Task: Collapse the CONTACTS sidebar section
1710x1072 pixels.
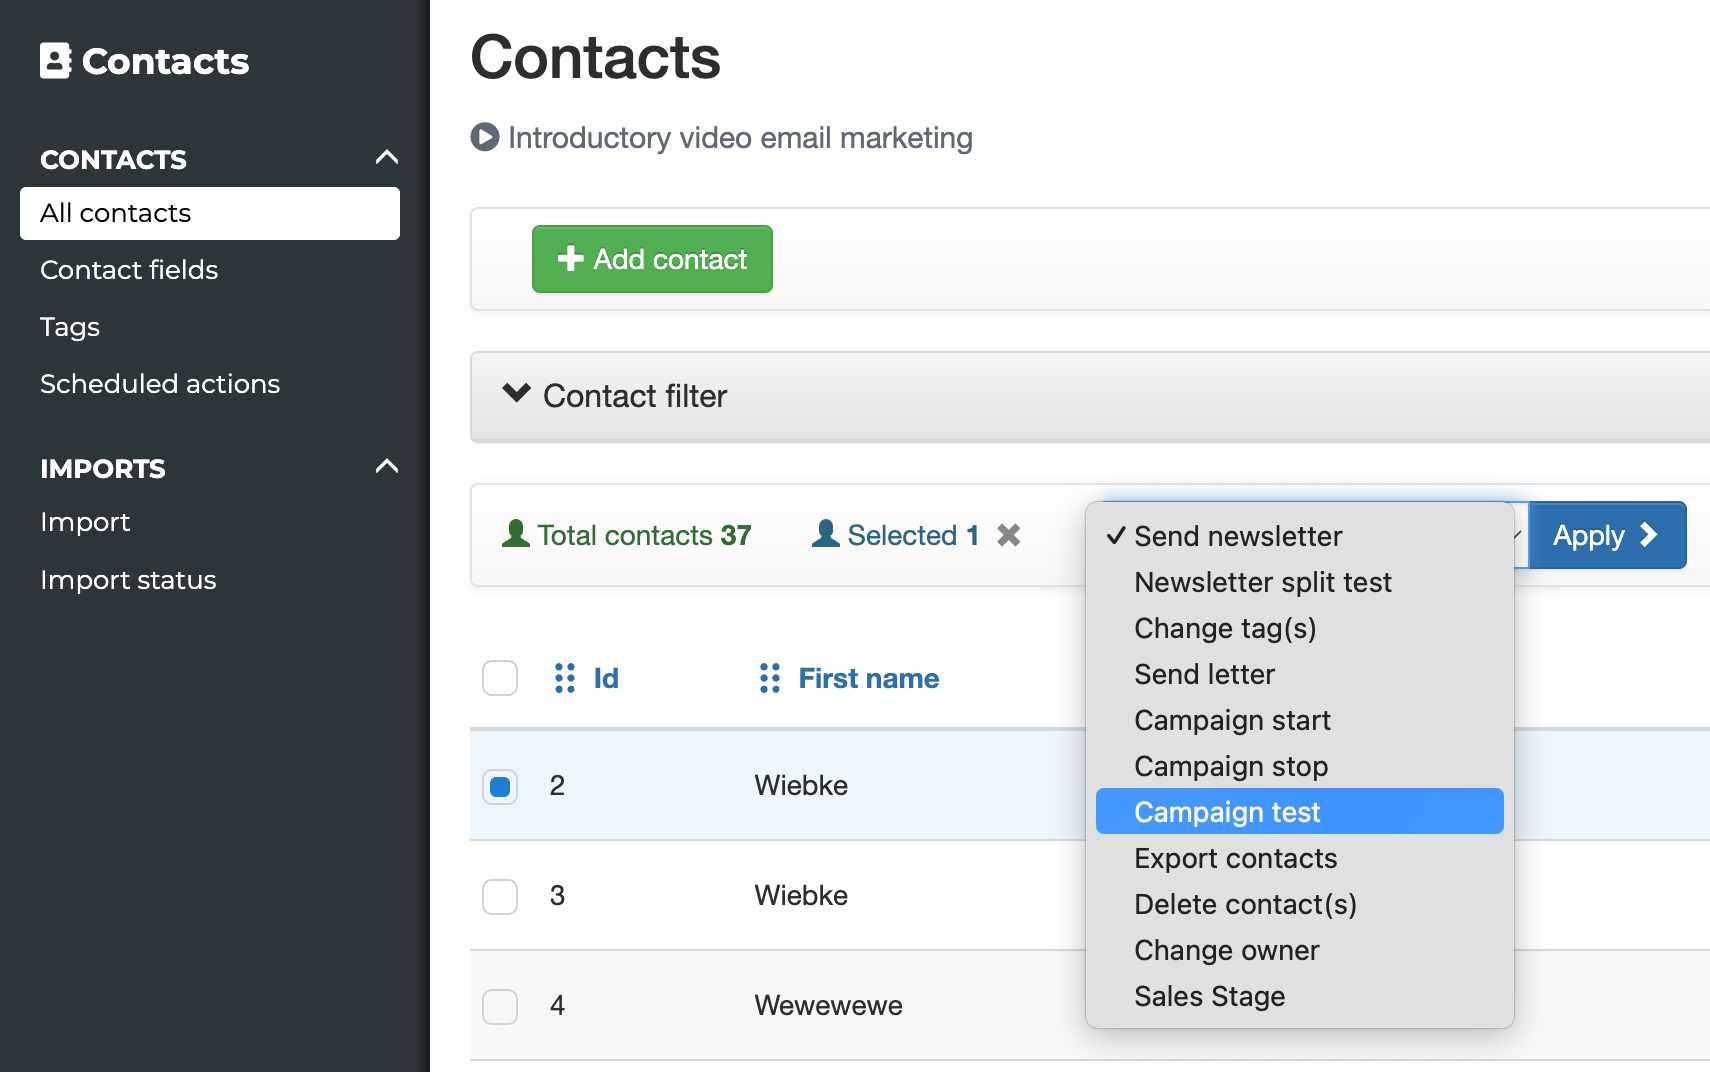Action: (x=387, y=158)
